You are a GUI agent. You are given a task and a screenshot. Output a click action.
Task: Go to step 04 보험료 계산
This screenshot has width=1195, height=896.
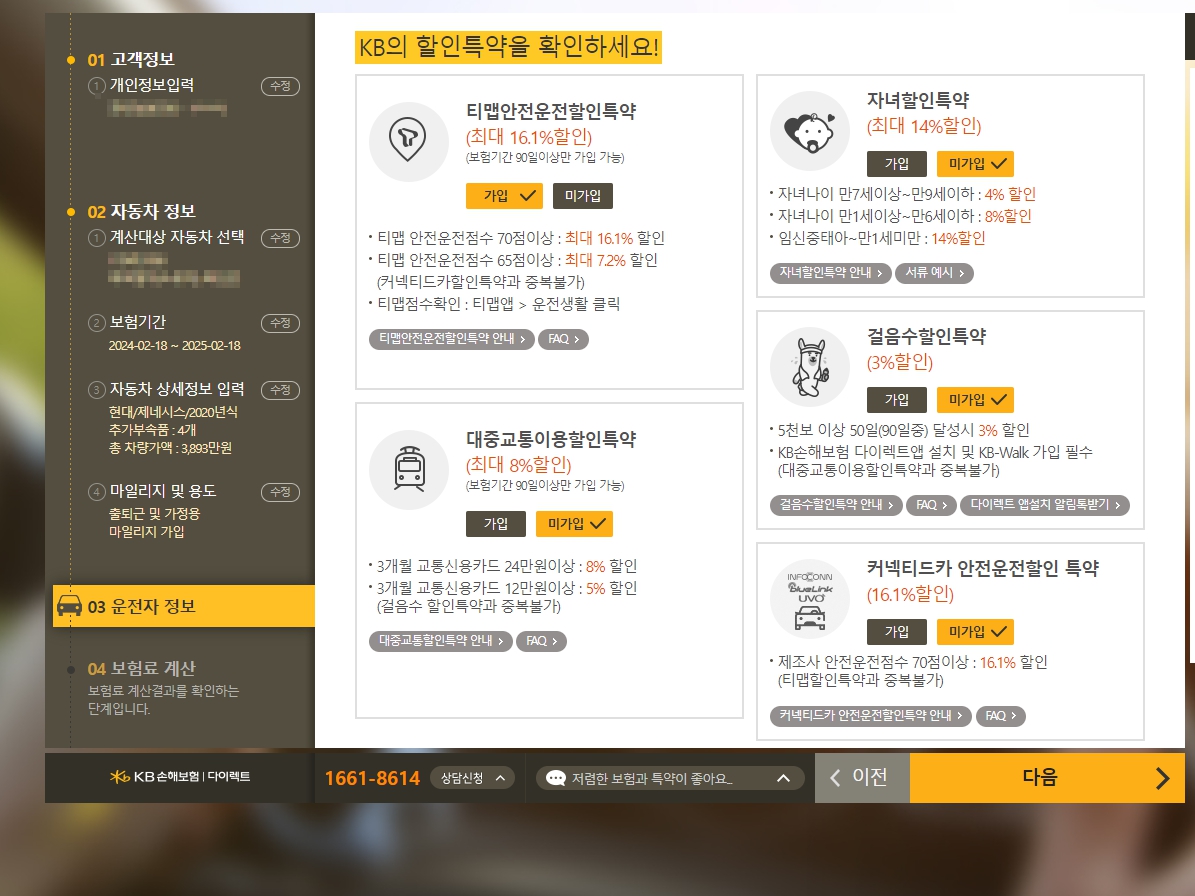141,669
